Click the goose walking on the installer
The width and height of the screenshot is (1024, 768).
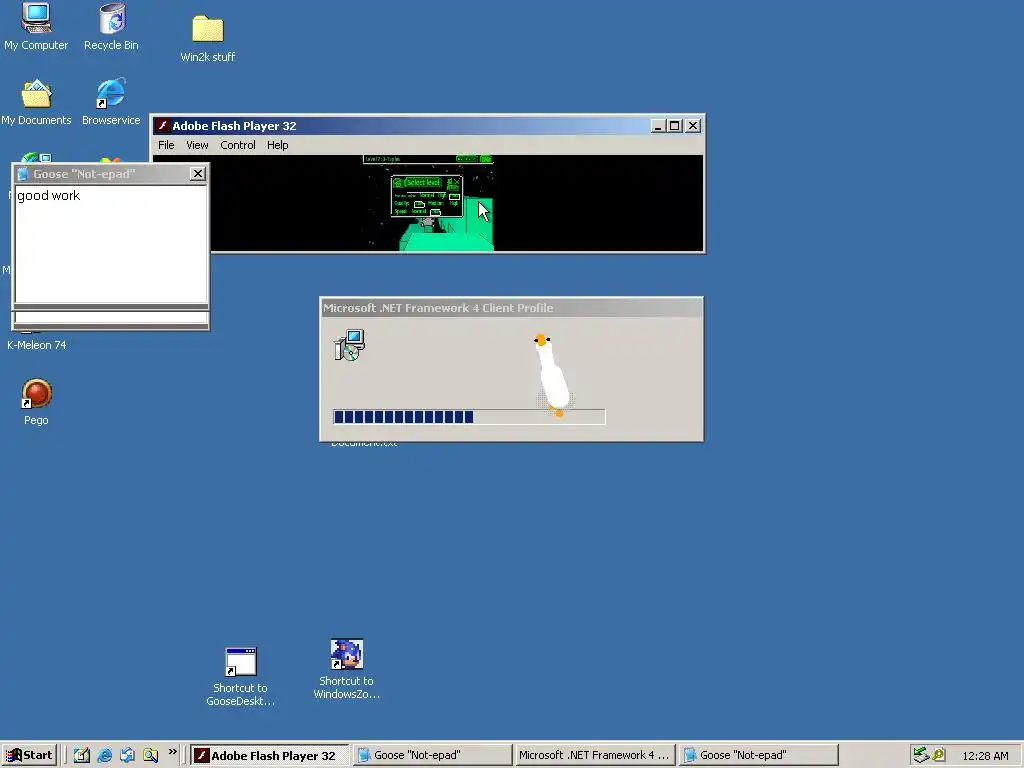coord(553,375)
